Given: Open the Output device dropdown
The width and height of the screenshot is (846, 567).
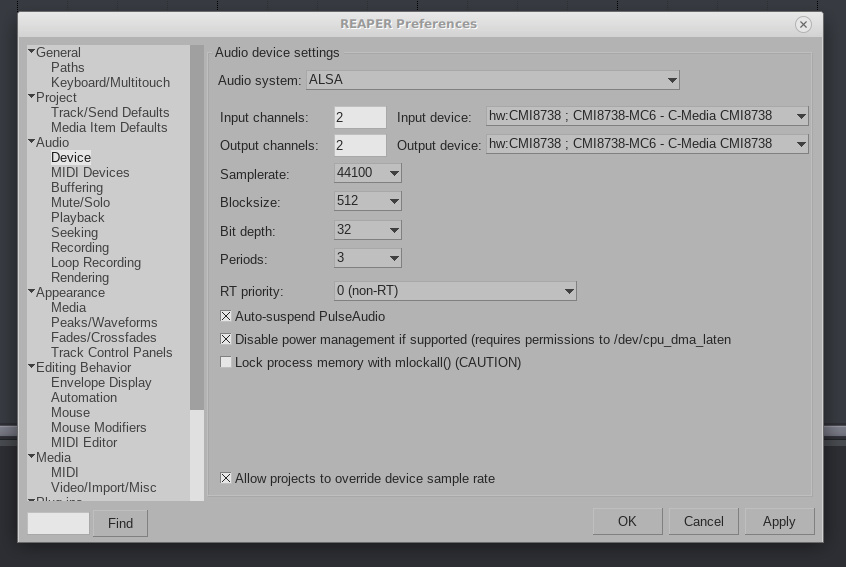Looking at the screenshot, I should (647, 144).
